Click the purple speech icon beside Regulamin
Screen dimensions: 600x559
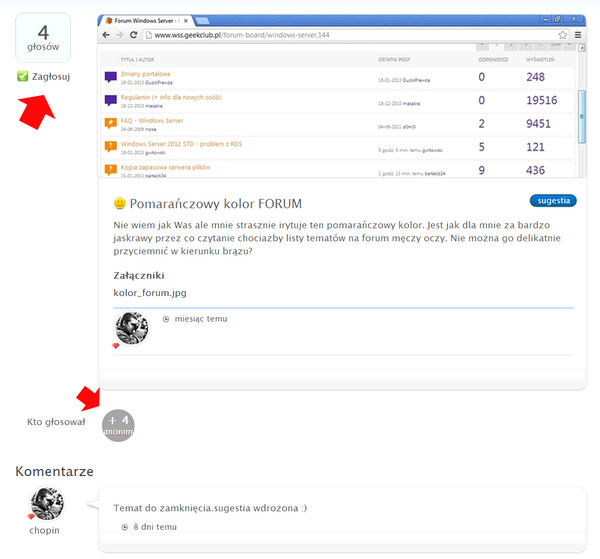coord(111,101)
